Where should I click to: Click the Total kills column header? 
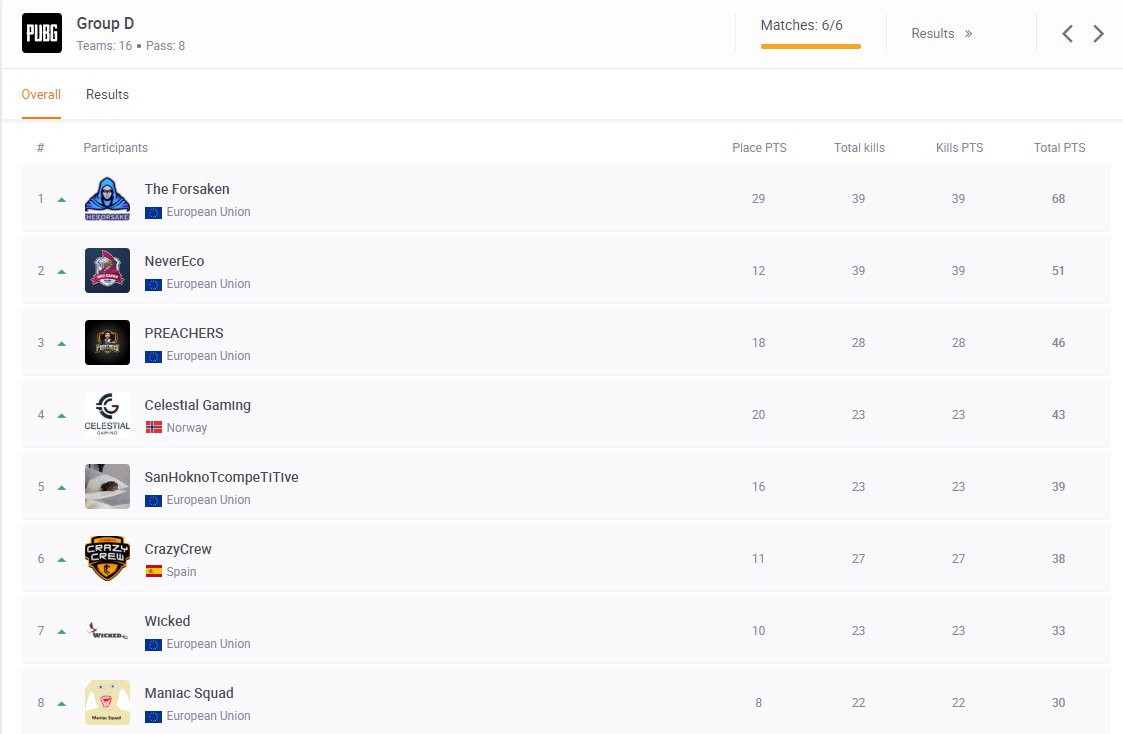tap(859, 148)
